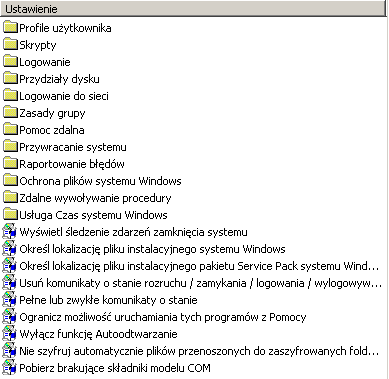Select the Zasady grupy folder icon
The image size is (389, 379).
[10, 112]
